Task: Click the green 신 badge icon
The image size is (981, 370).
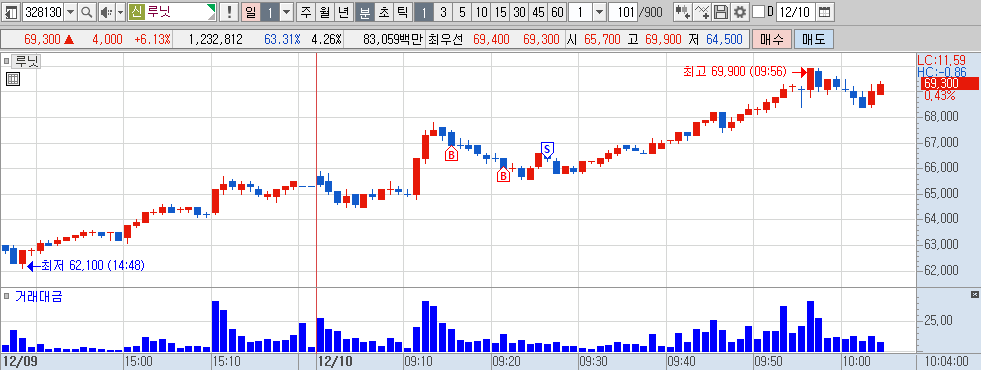Action: 137,11
